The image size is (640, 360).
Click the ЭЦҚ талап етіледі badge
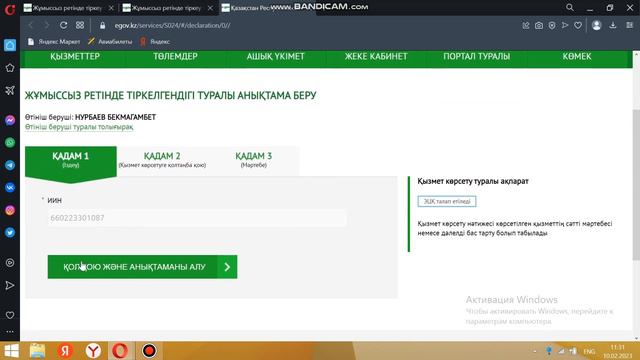point(447,201)
